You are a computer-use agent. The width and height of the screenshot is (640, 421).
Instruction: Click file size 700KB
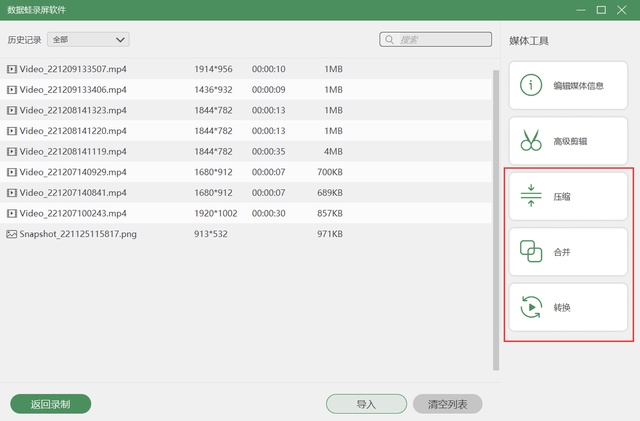[x=330, y=172]
